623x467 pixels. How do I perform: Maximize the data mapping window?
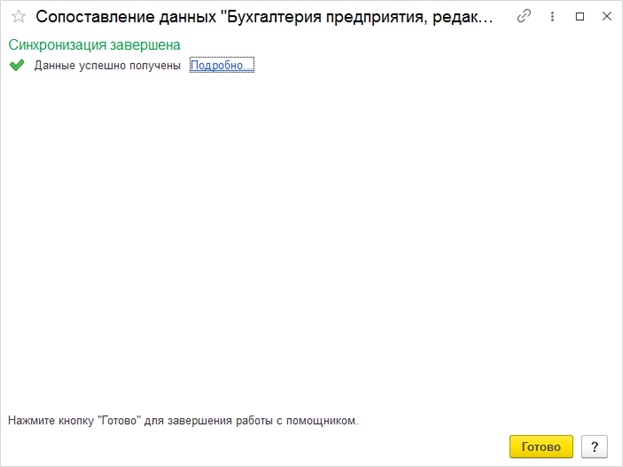click(580, 17)
